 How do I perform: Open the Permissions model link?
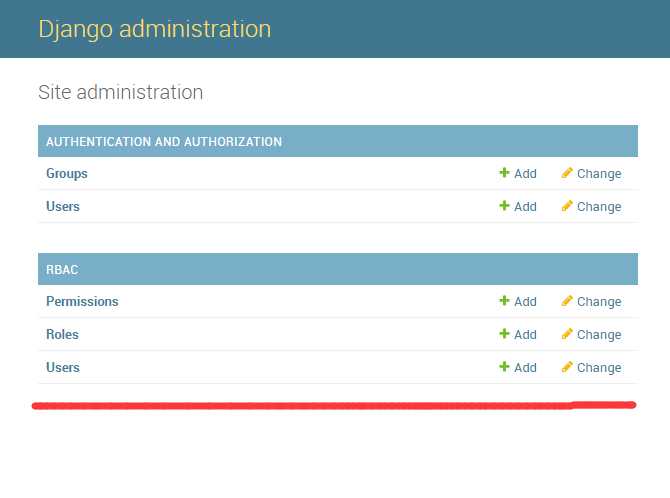point(82,301)
